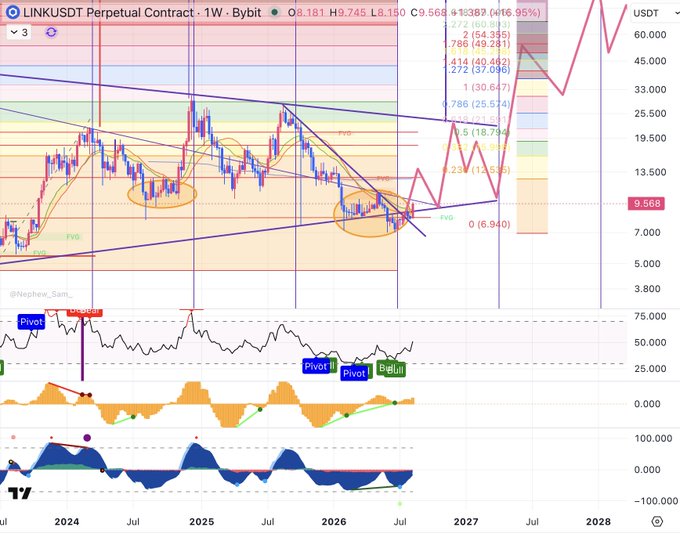Click the 3.800 price axis label
The height and width of the screenshot is (534, 680).
[647, 289]
